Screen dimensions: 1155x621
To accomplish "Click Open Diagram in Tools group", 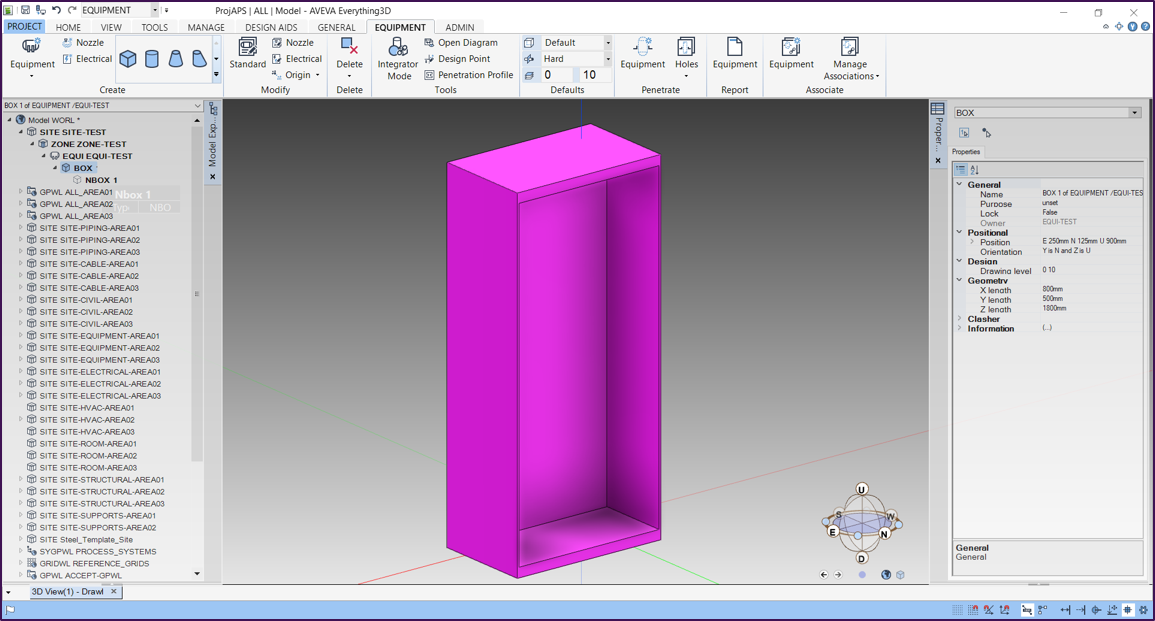I will (461, 43).
